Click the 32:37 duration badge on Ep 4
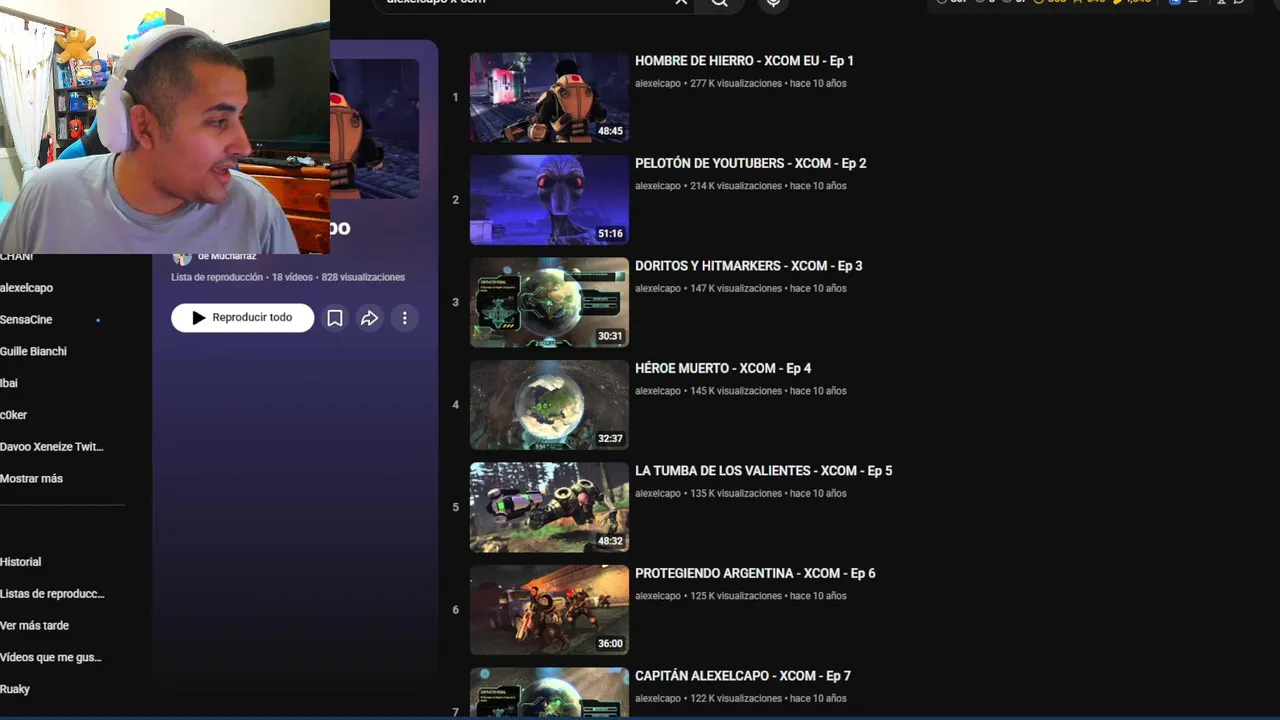Image resolution: width=1280 pixels, height=720 pixels. pyautogui.click(x=610, y=439)
